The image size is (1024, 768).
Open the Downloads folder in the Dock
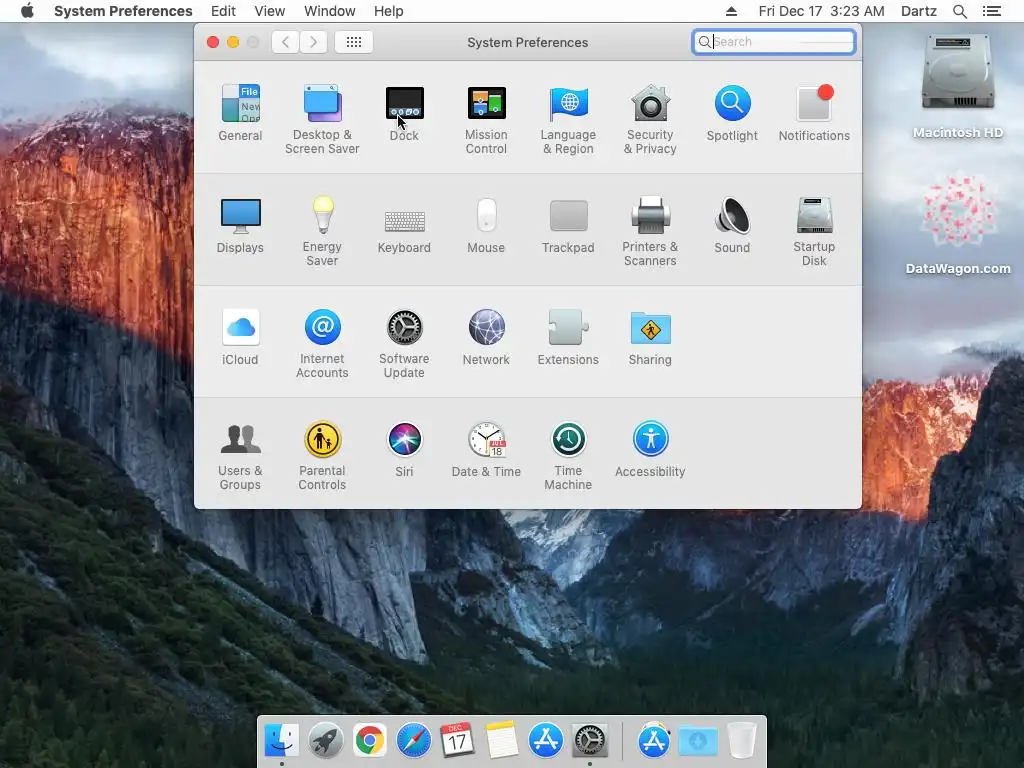(x=698, y=741)
